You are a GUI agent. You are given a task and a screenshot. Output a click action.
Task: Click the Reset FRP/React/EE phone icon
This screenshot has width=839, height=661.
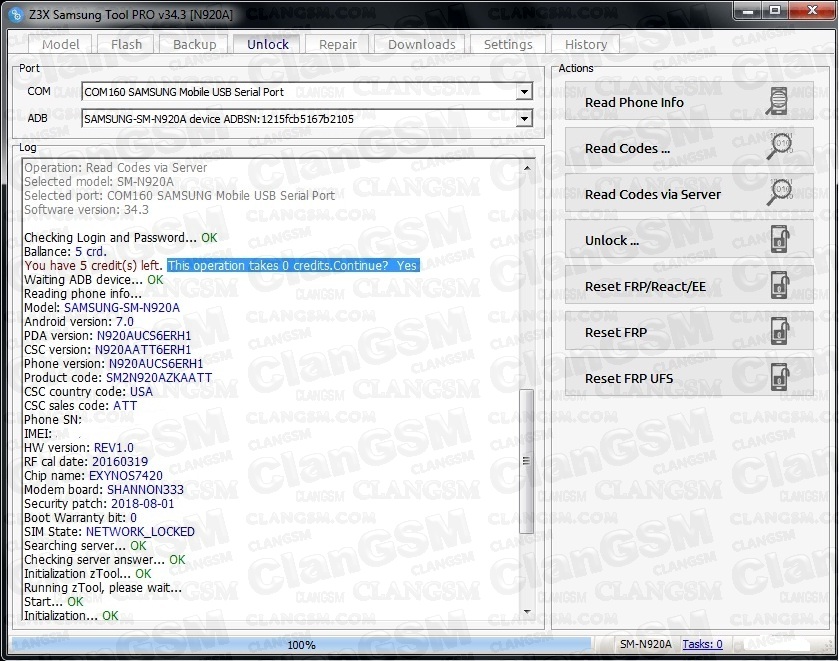pyautogui.click(x=780, y=285)
